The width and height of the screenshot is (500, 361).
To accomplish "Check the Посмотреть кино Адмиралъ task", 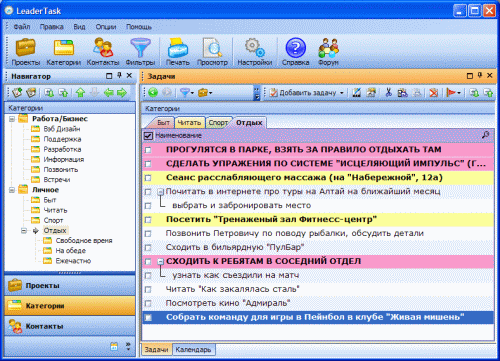I will coord(148,304).
